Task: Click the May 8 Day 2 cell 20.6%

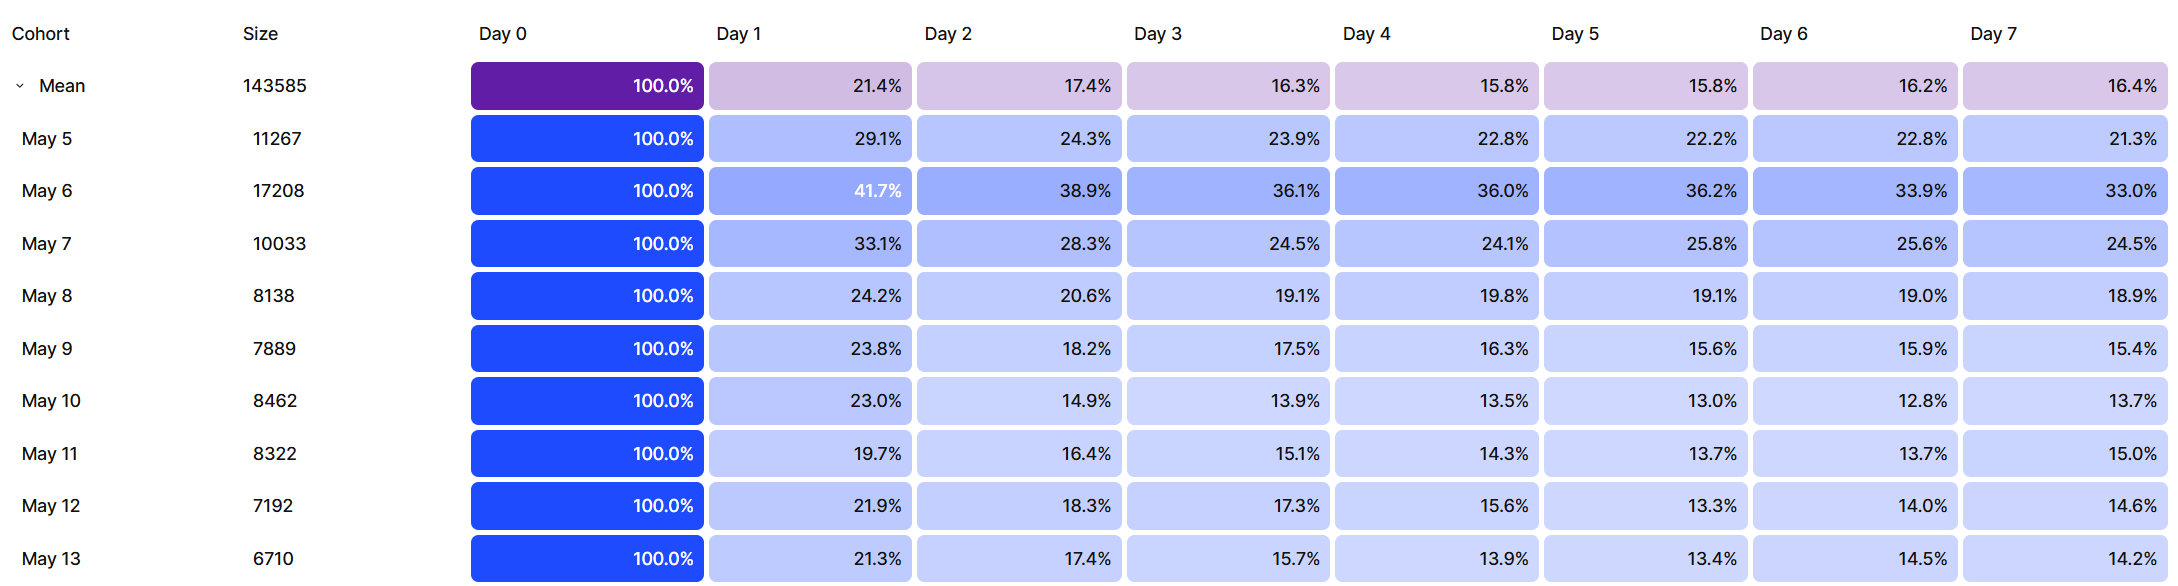Action: (1019, 296)
